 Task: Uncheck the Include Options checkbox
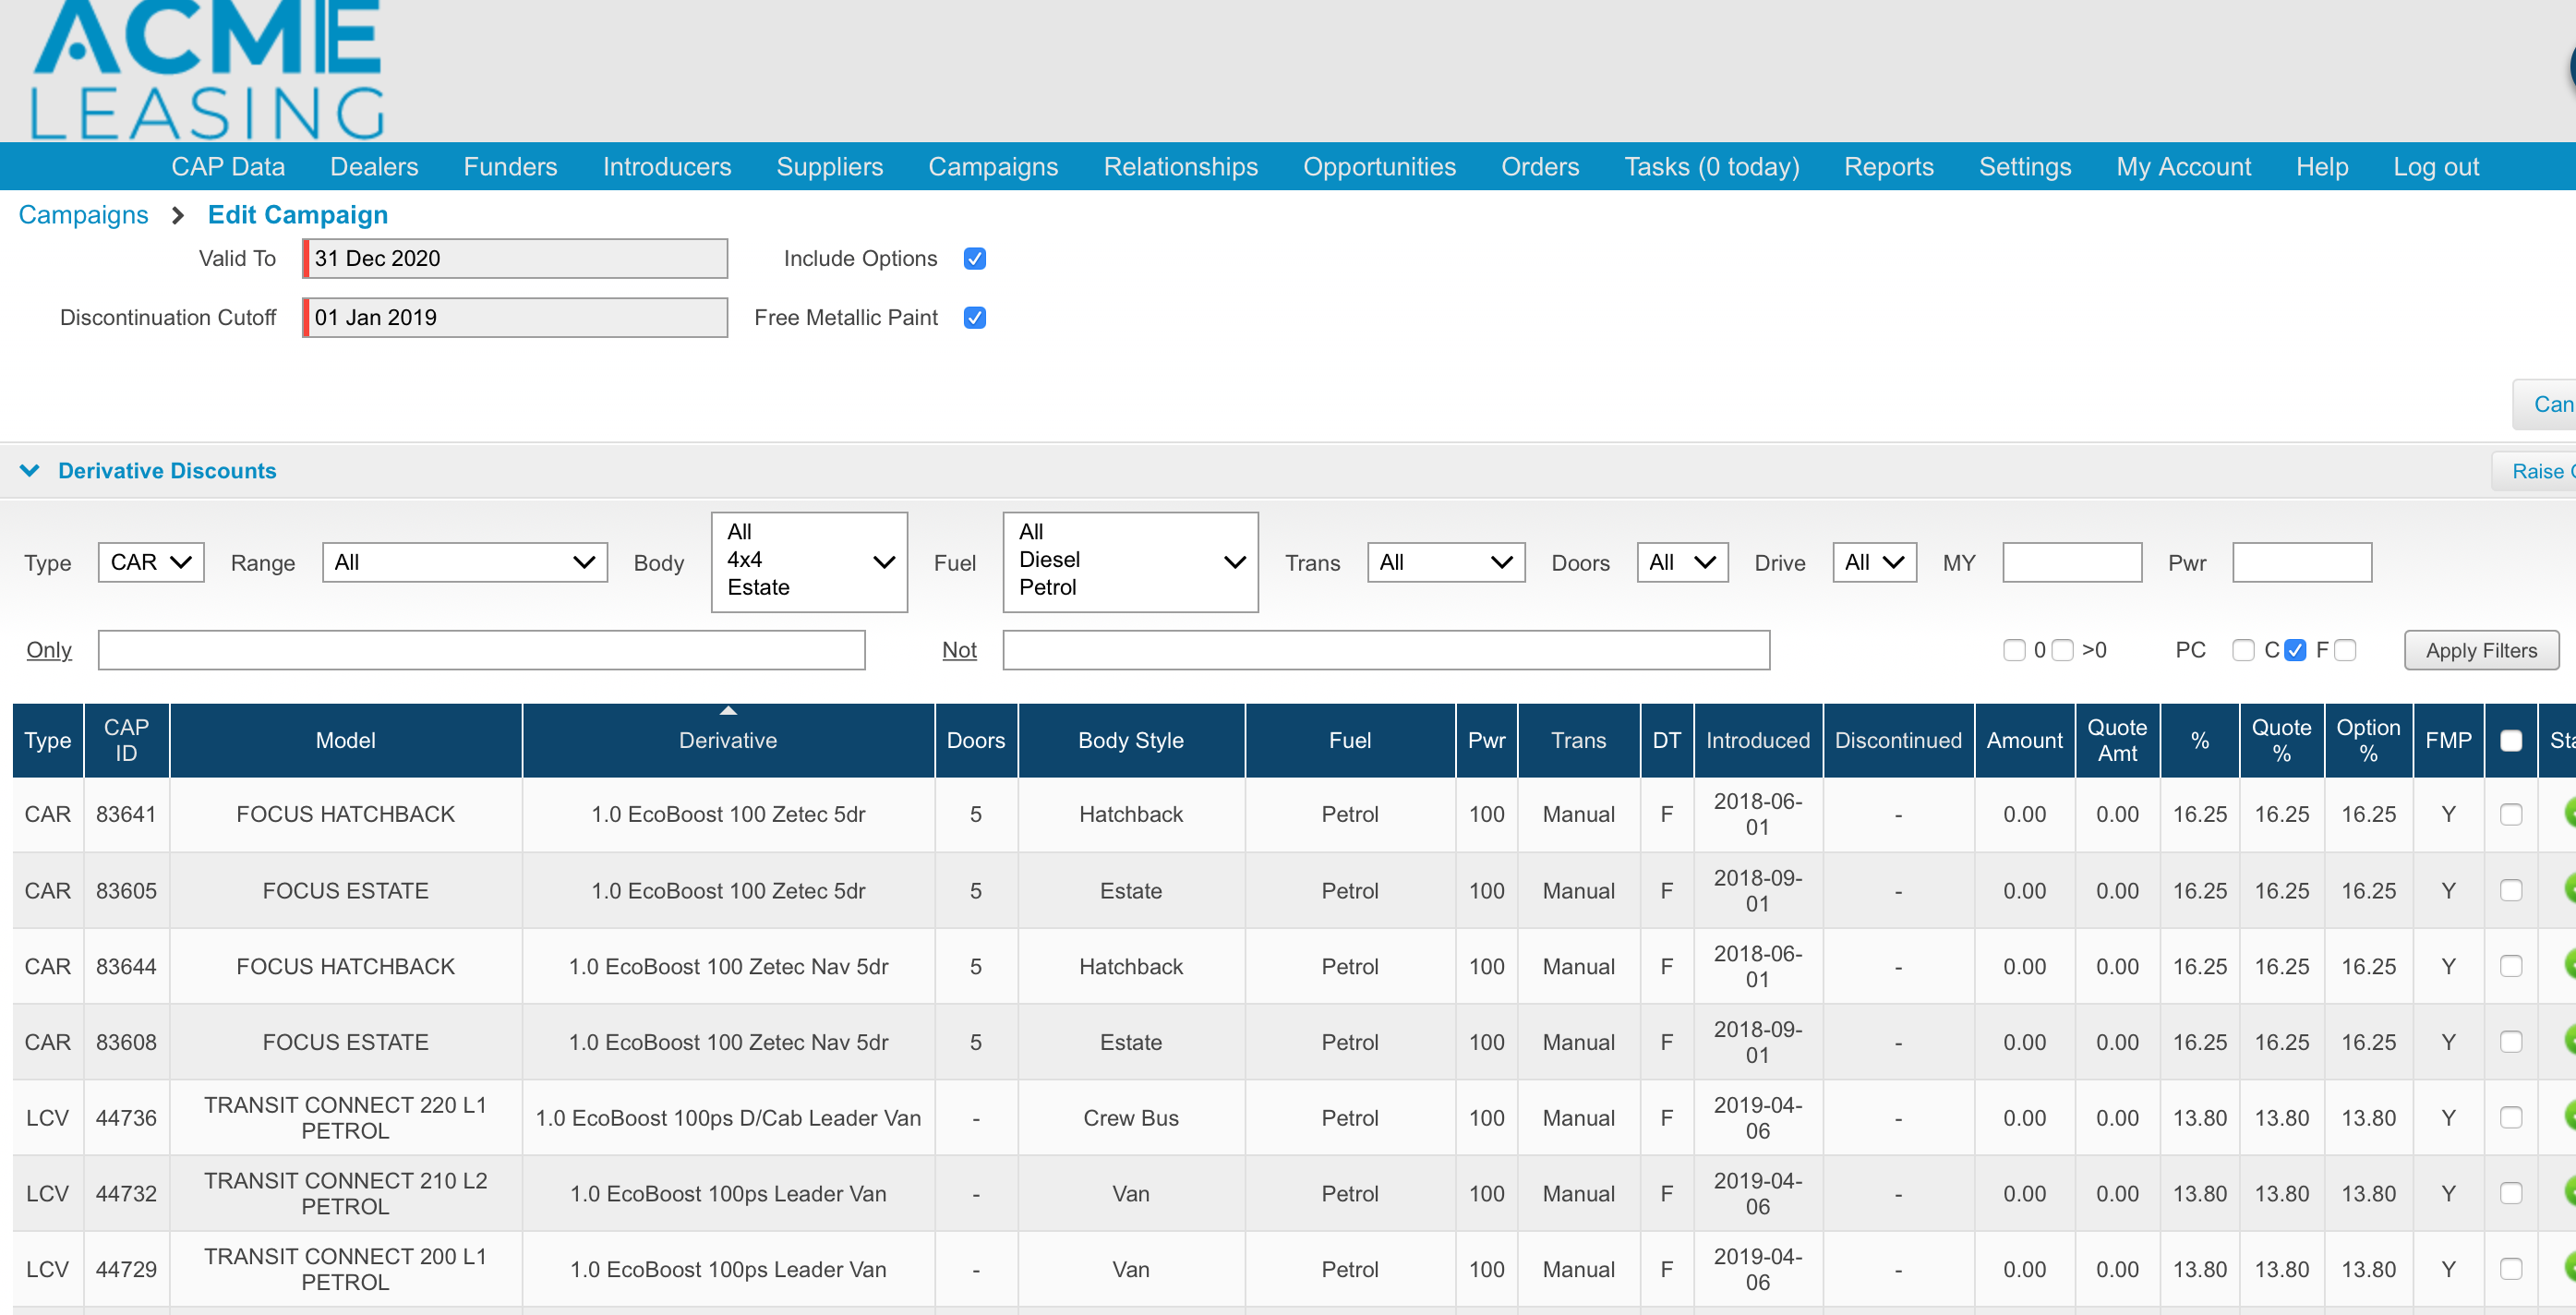pyautogui.click(x=974, y=259)
